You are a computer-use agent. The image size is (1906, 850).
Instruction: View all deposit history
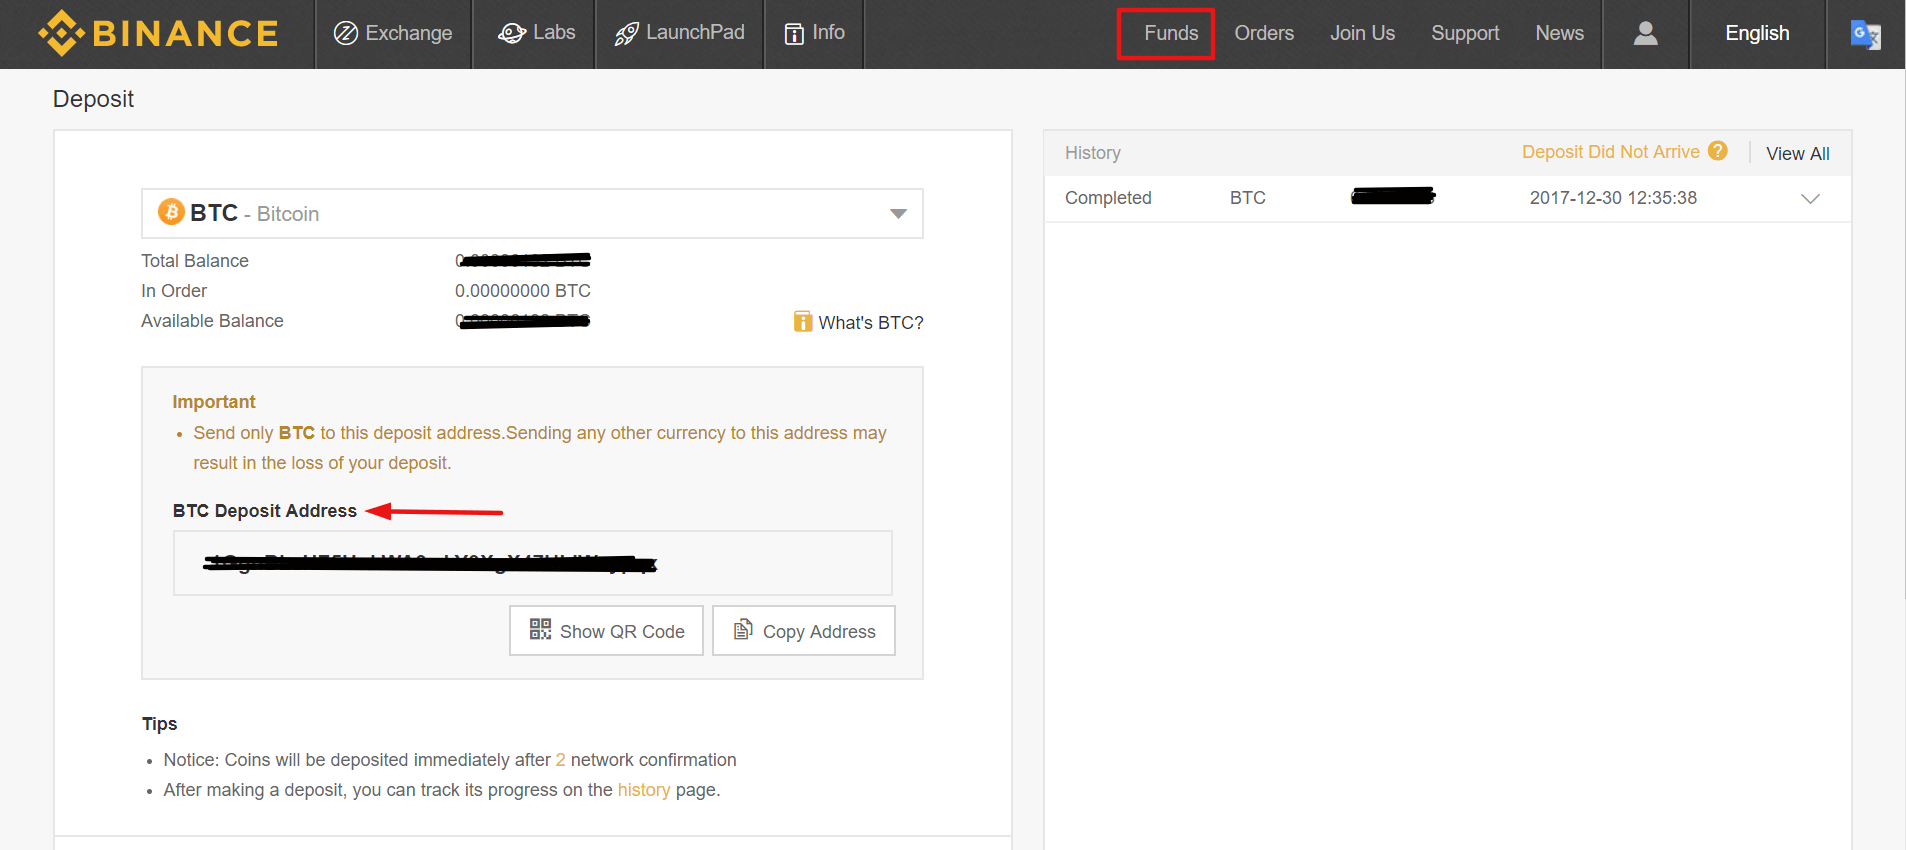point(1797,153)
